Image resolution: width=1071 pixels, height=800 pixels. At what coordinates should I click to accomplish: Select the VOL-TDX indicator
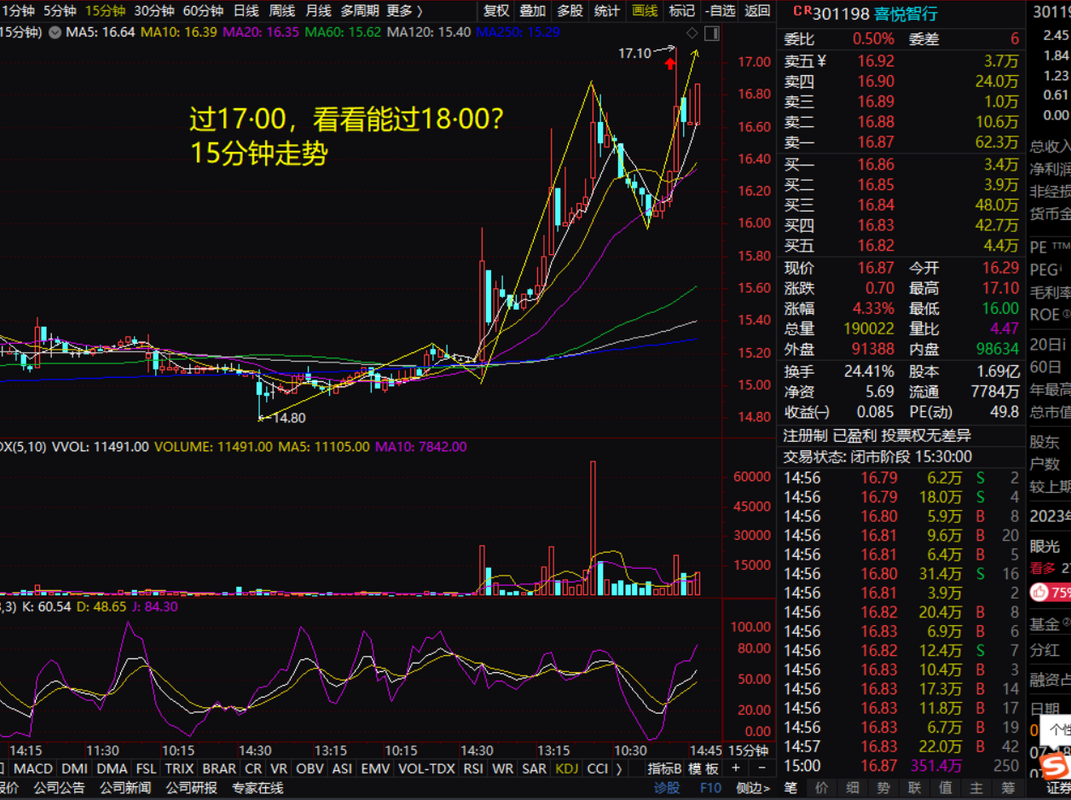[426, 769]
